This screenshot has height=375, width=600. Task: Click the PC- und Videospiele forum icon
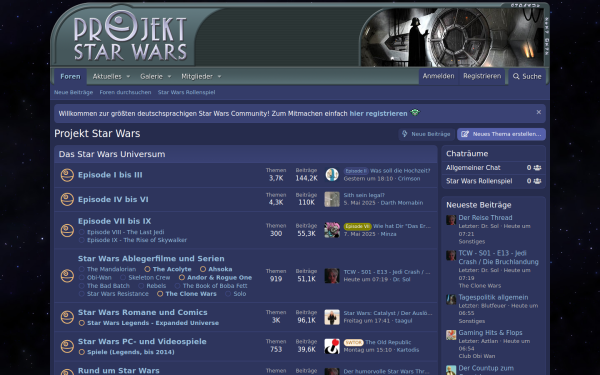pyautogui.click(x=67, y=346)
